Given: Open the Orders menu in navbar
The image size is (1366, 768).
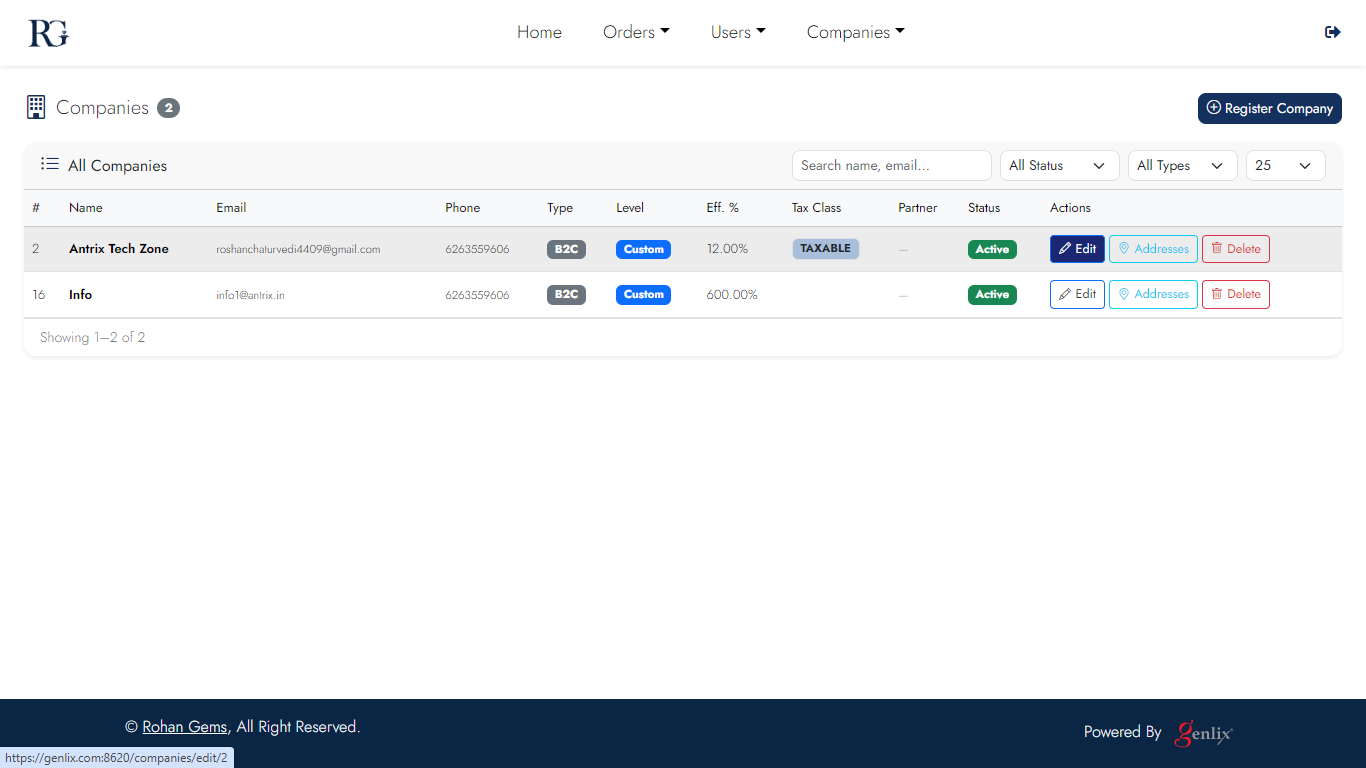Looking at the screenshot, I should point(636,32).
